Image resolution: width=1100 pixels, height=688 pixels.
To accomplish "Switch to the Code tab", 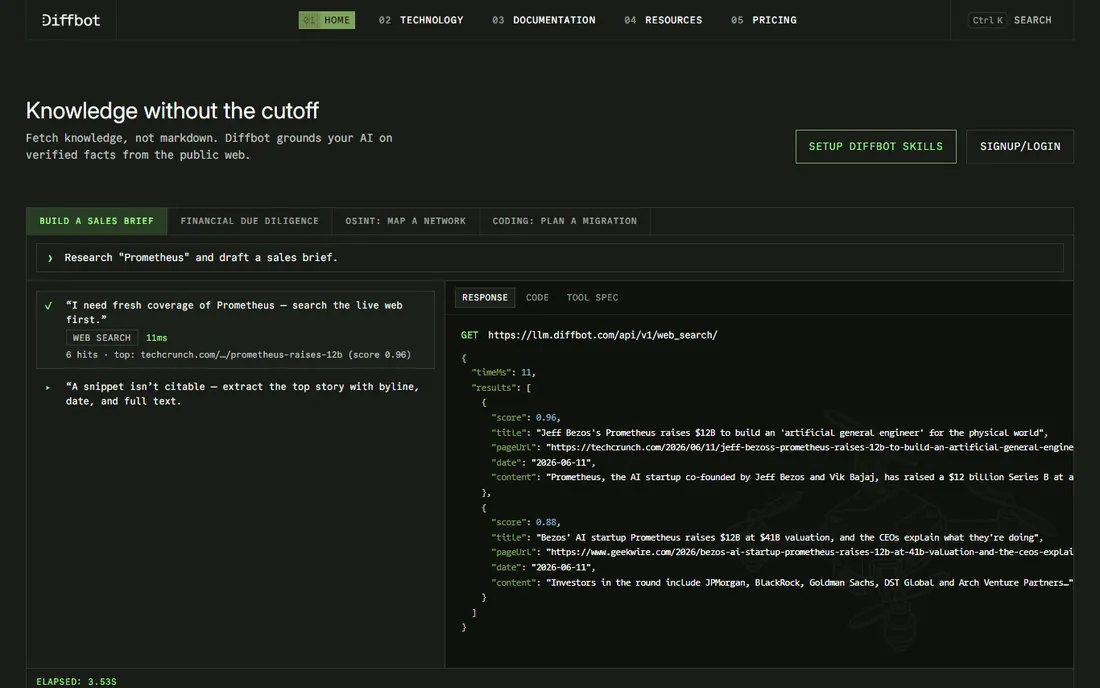I will [x=537, y=297].
